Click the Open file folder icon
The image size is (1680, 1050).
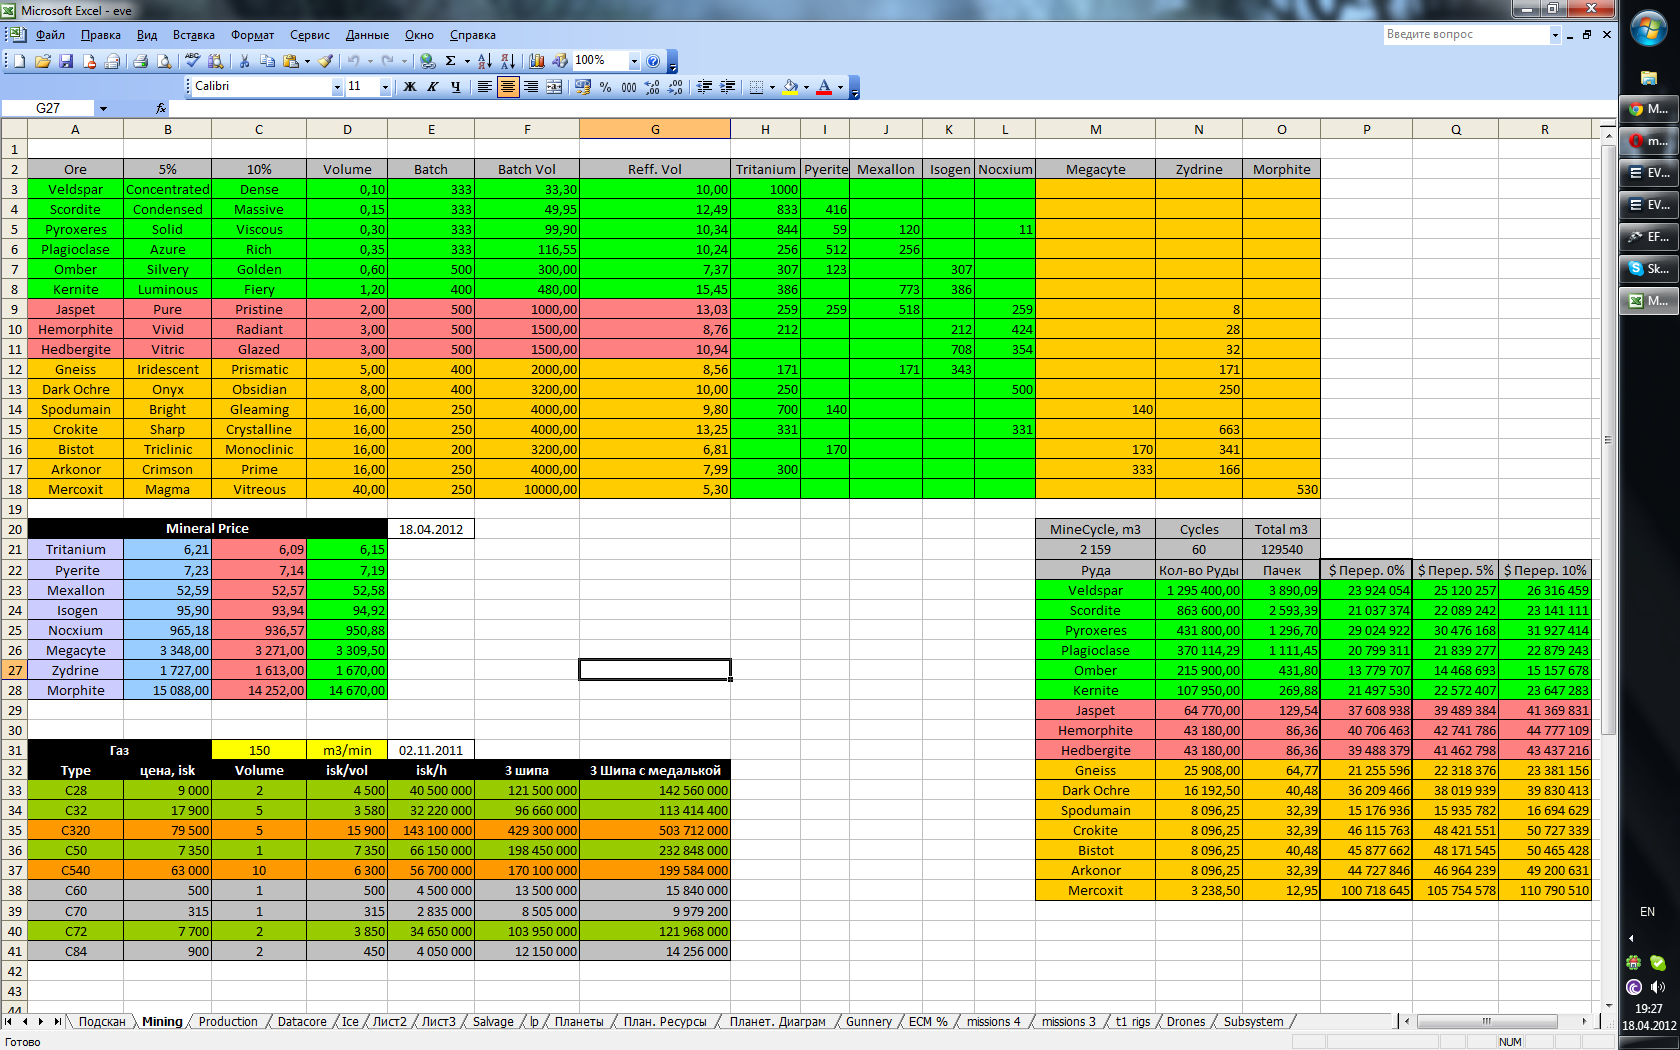coord(42,61)
